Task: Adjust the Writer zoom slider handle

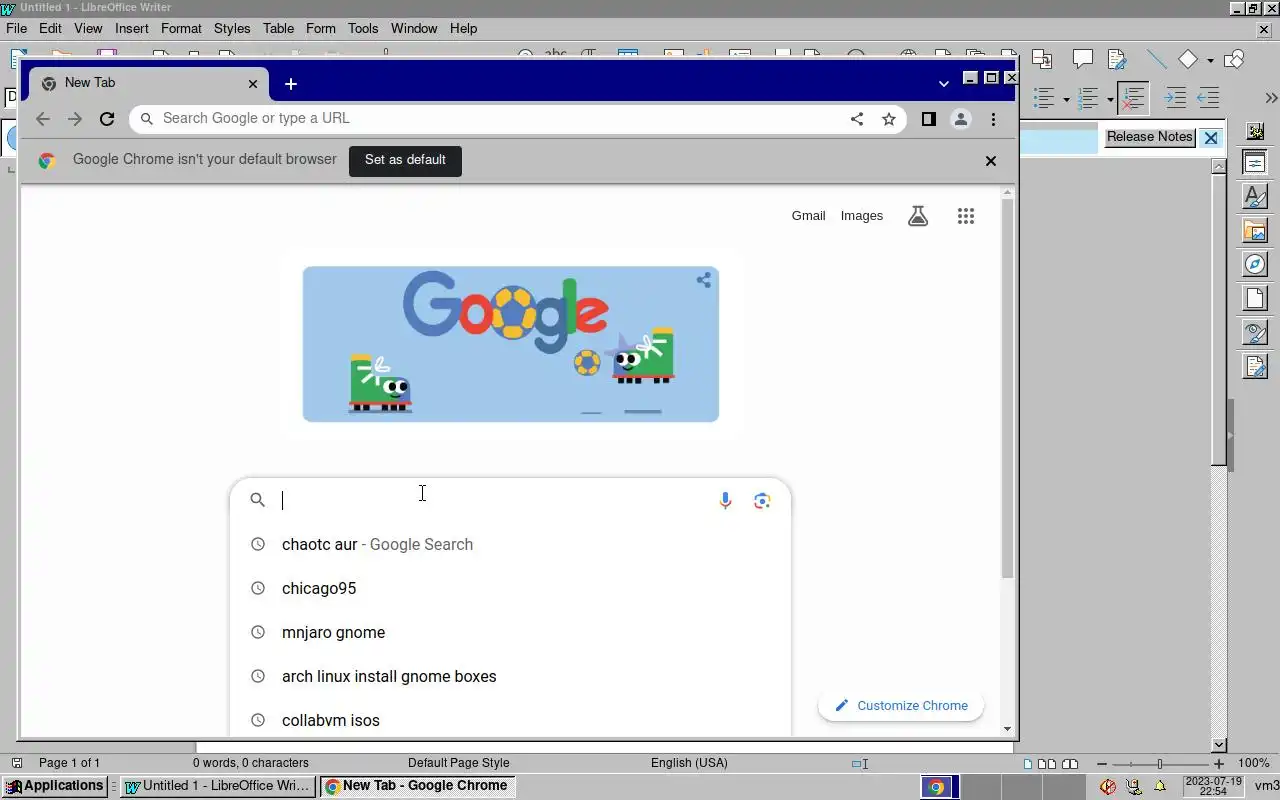Action: (1160, 764)
